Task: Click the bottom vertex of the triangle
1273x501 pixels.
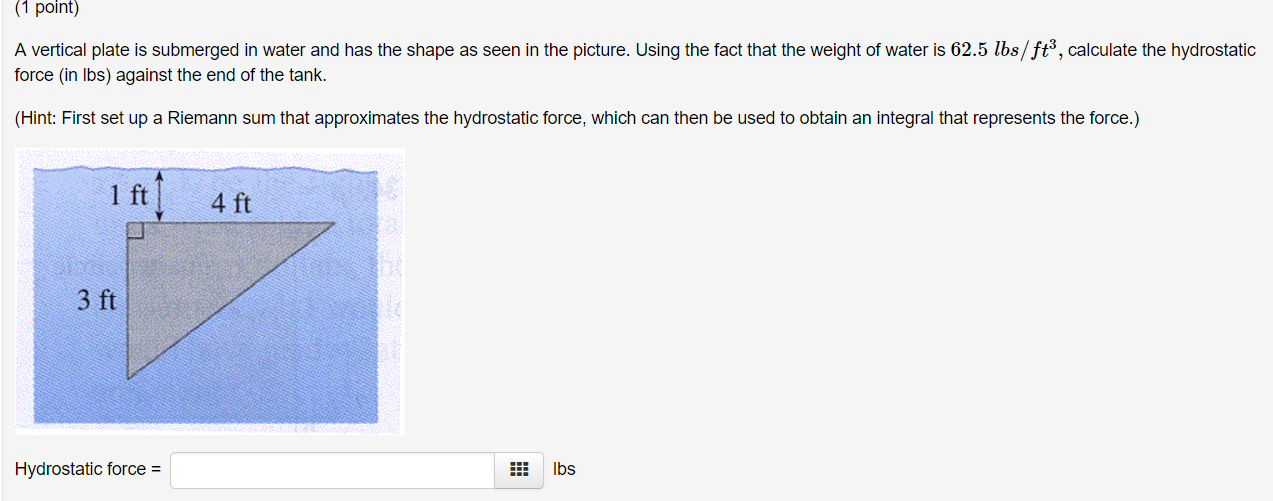Action: 129,376
